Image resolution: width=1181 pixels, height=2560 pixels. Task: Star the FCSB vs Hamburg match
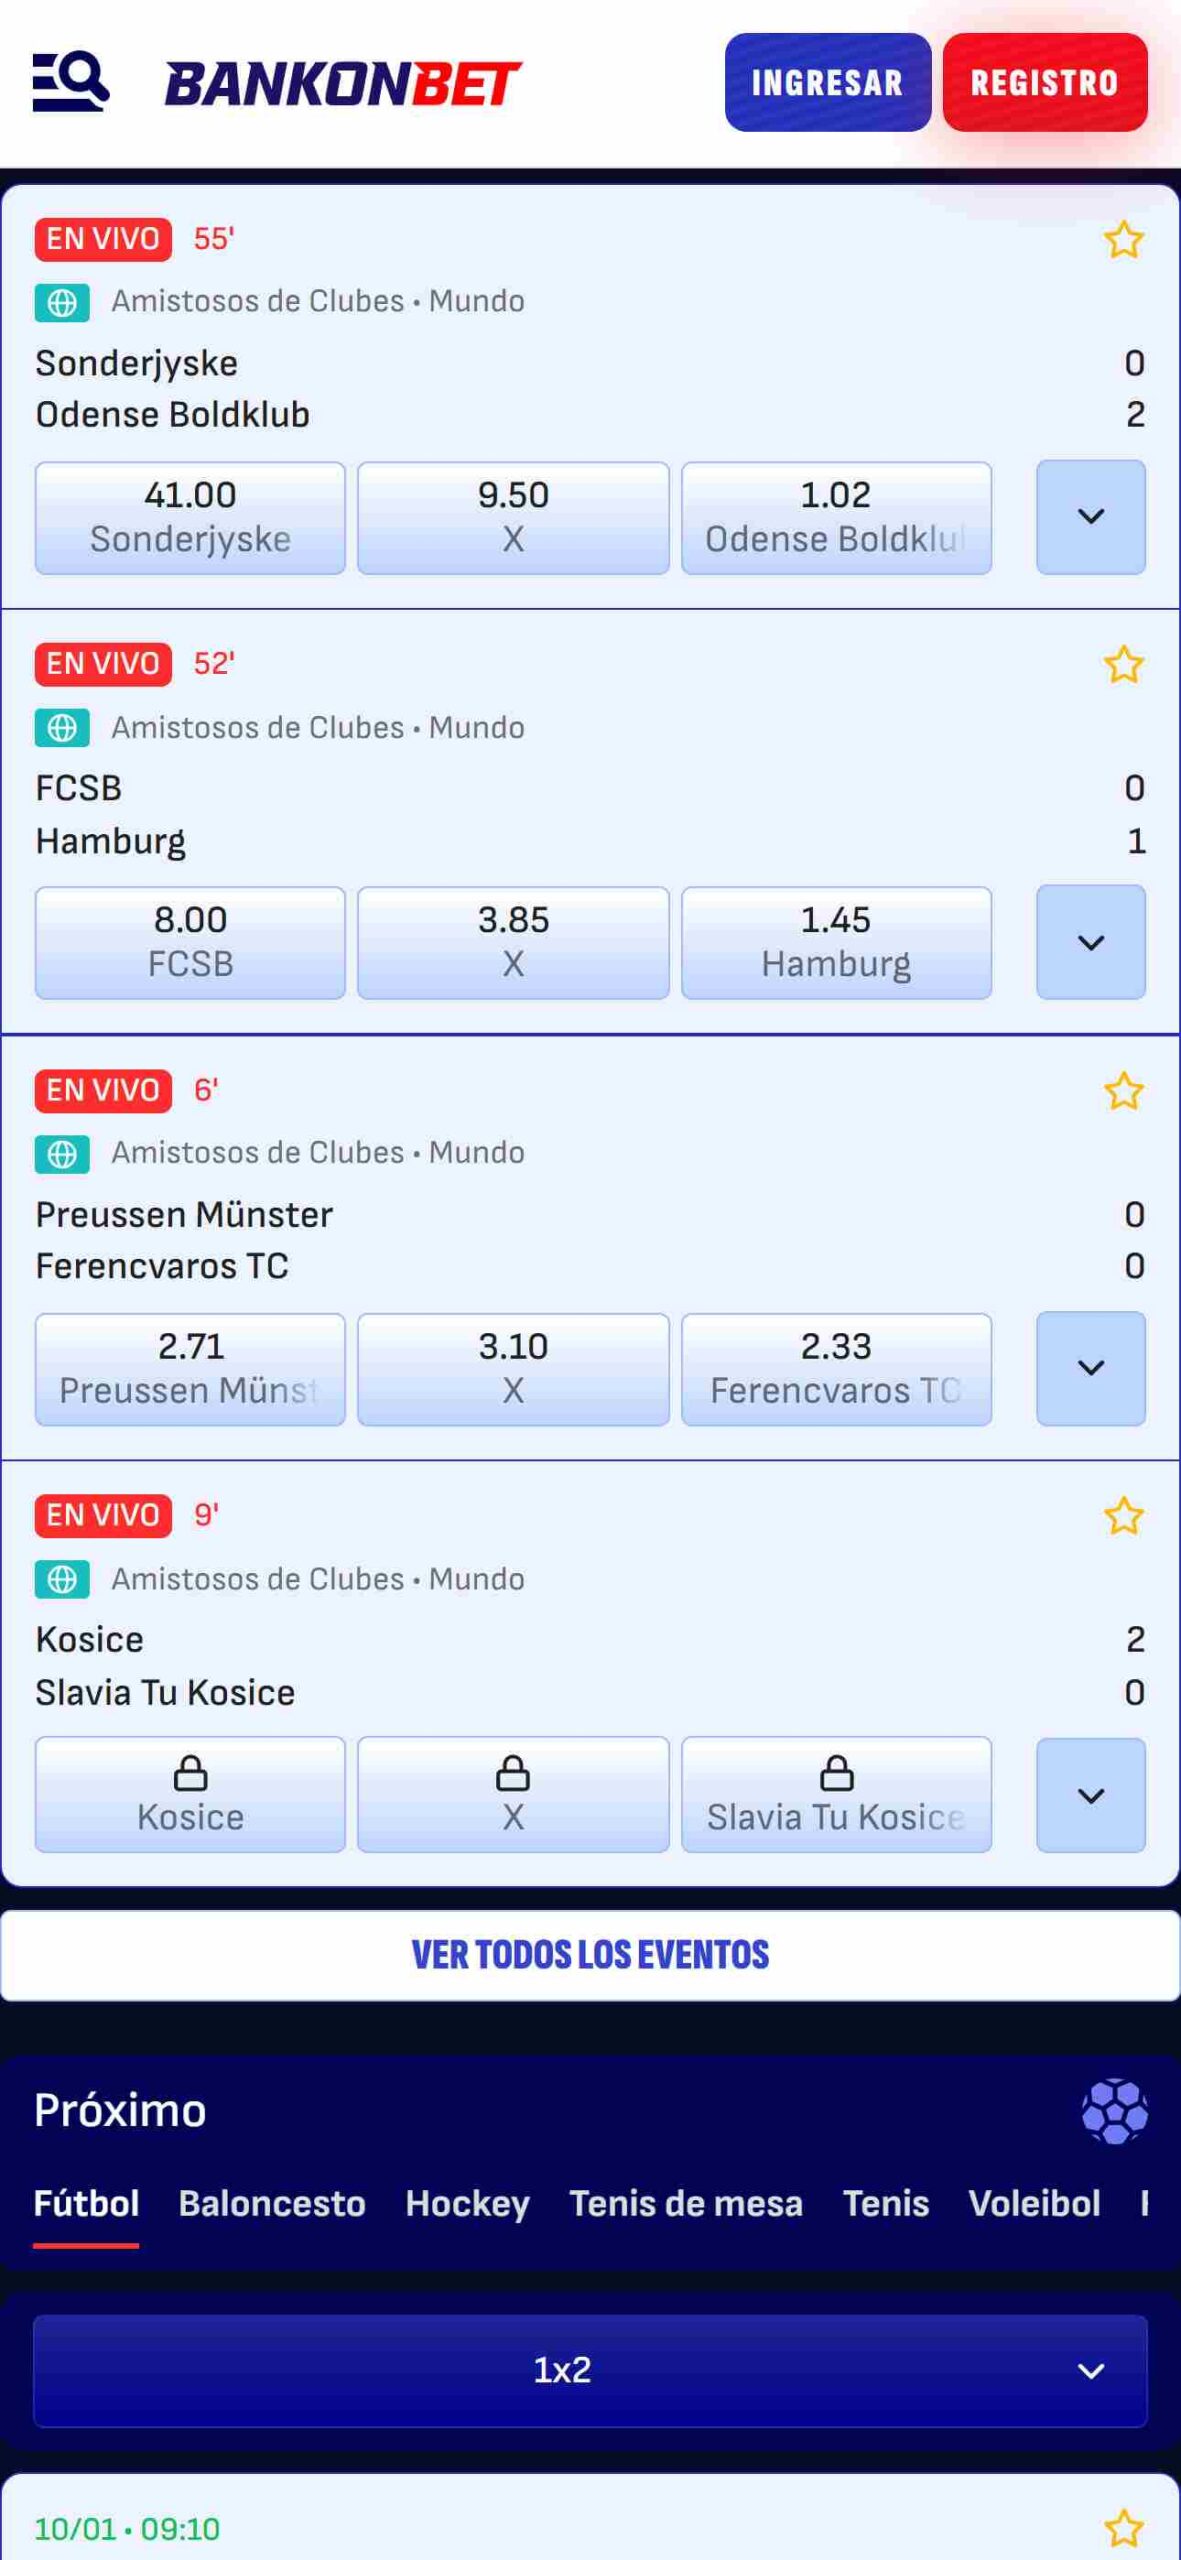(1123, 665)
